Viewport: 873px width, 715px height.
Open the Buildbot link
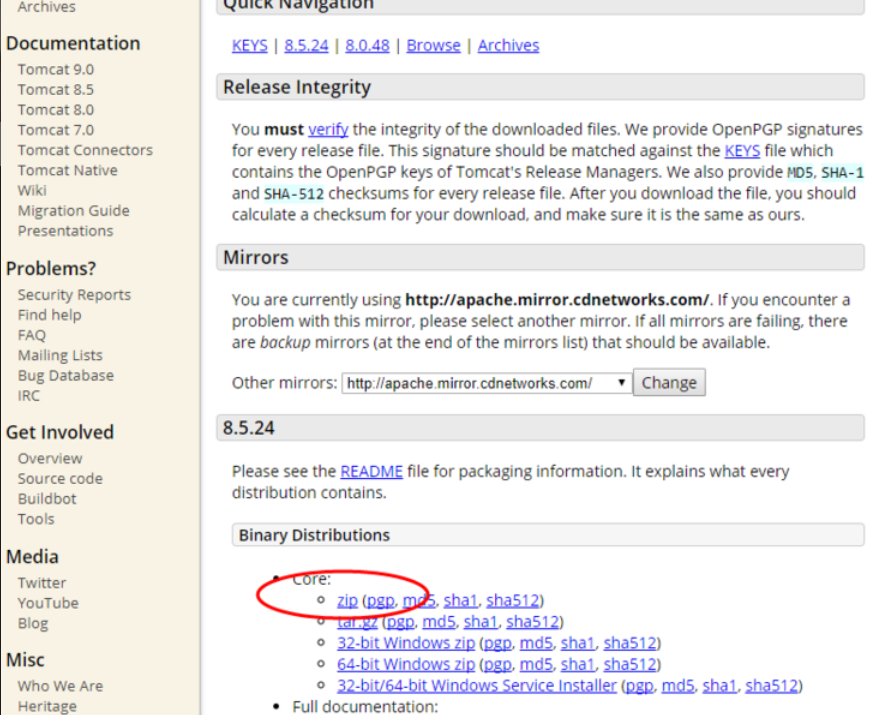47,499
